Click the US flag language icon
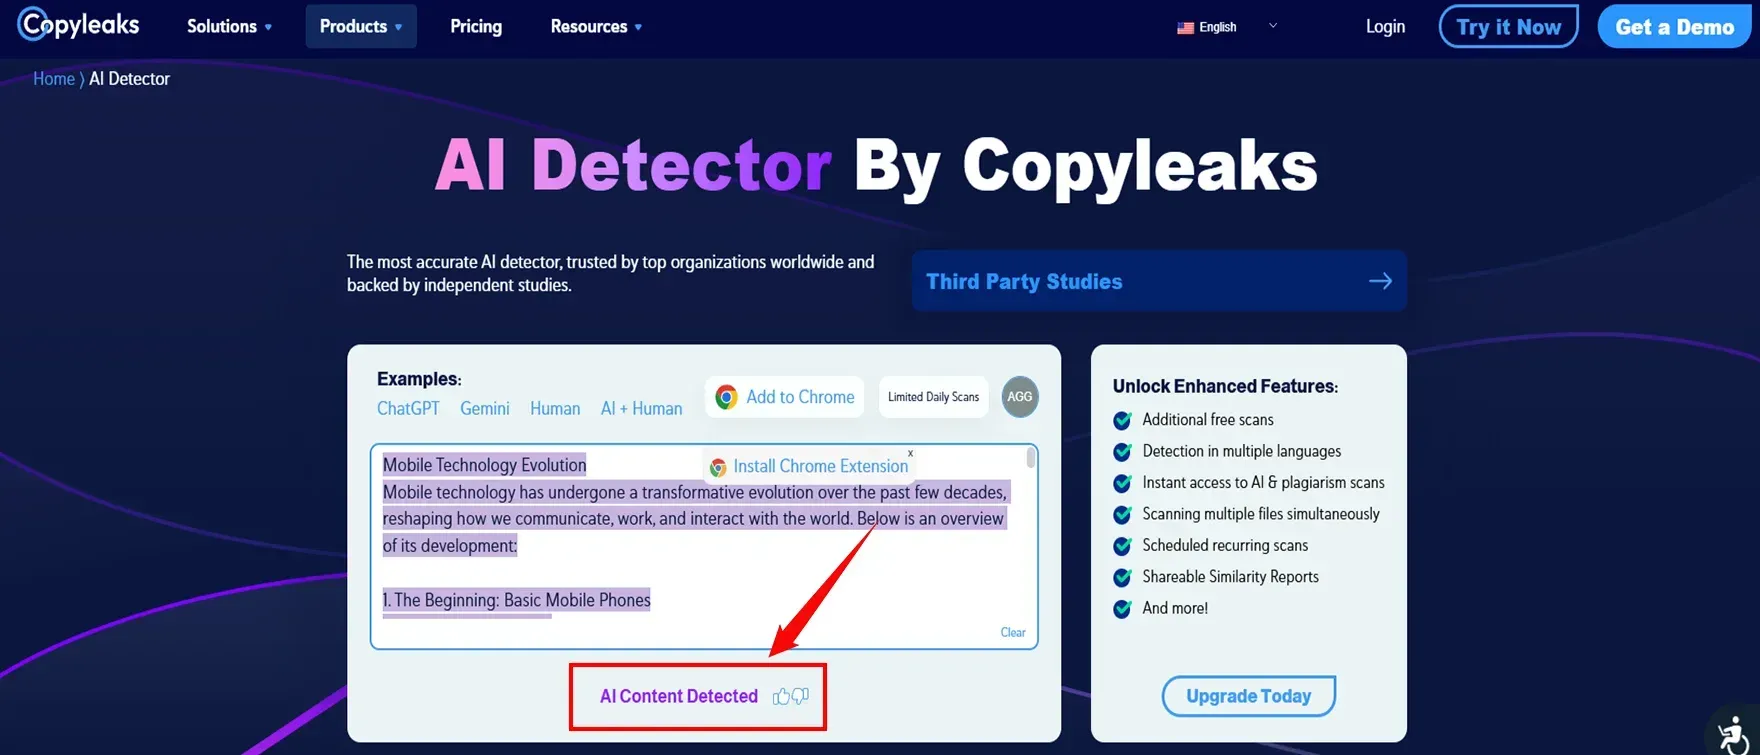 coord(1185,28)
